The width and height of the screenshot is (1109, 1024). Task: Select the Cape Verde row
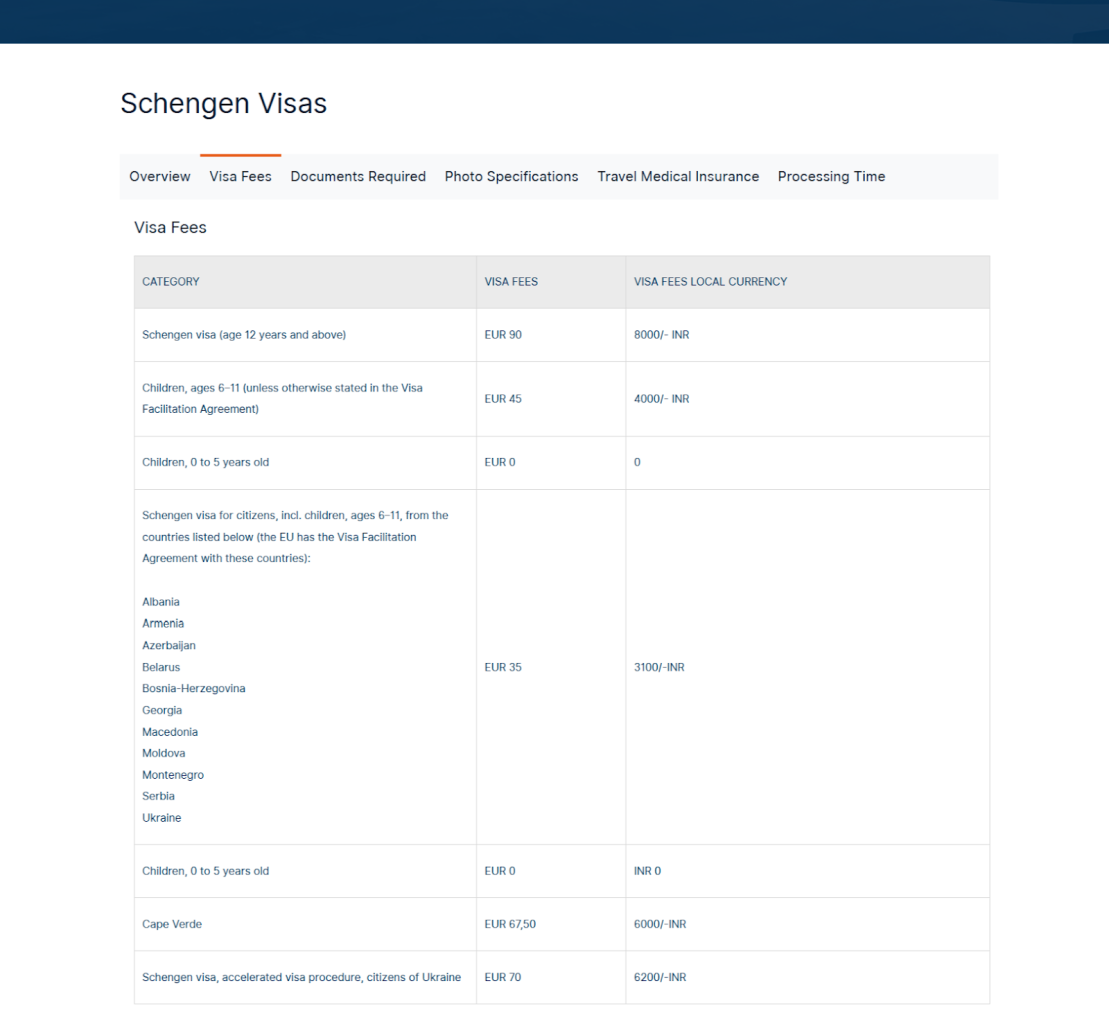562,924
